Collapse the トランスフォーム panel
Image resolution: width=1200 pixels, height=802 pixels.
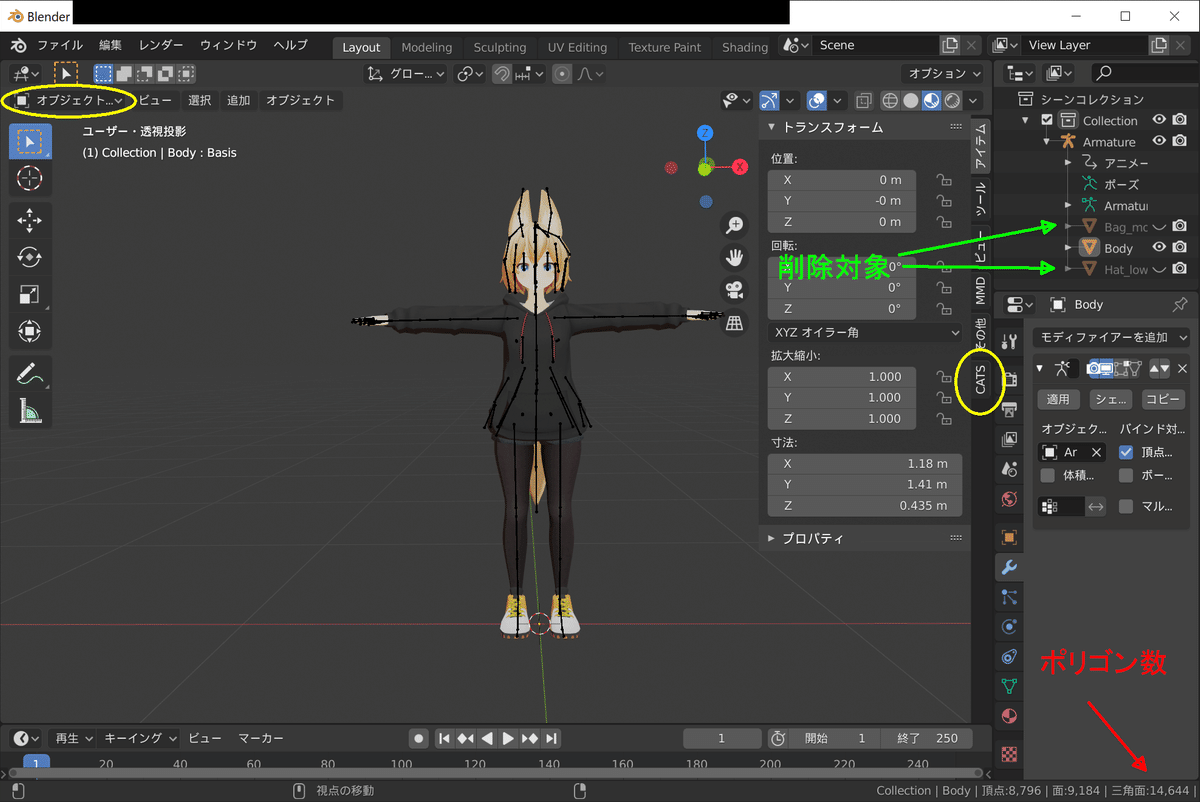click(x=771, y=127)
